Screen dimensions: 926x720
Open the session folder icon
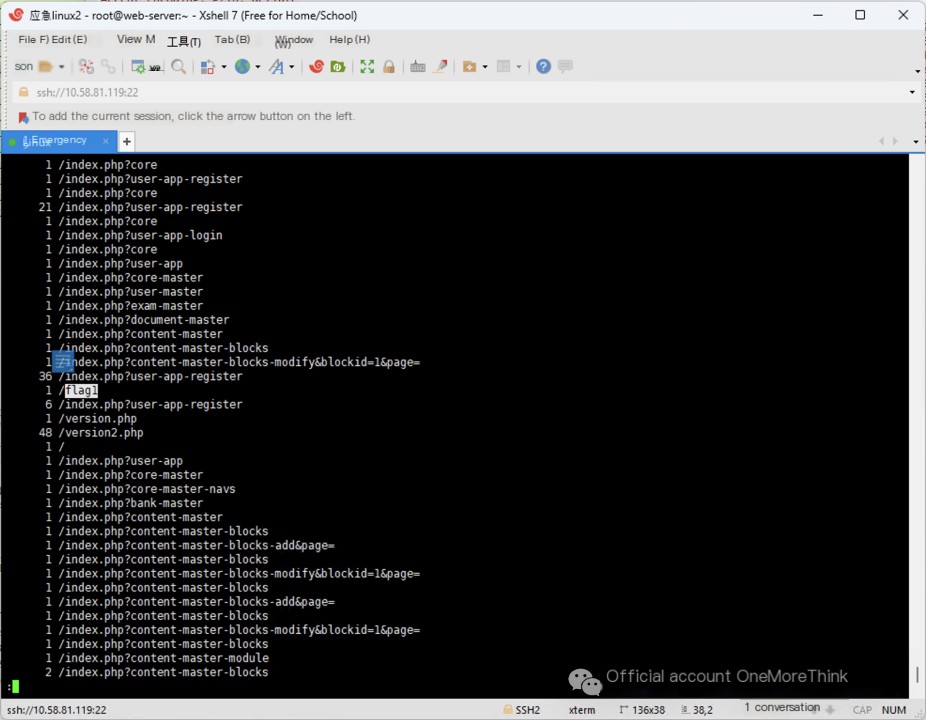click(x=45, y=67)
